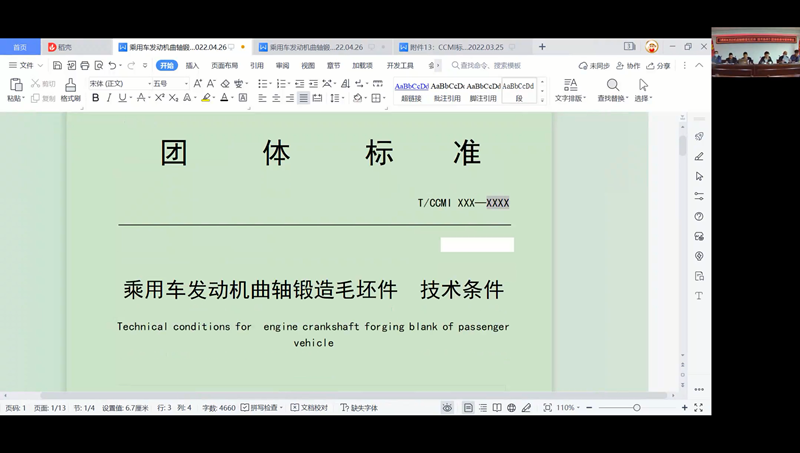Open the 页面布局 ribbon tab
Screen dimensions: 800x453
point(224,65)
